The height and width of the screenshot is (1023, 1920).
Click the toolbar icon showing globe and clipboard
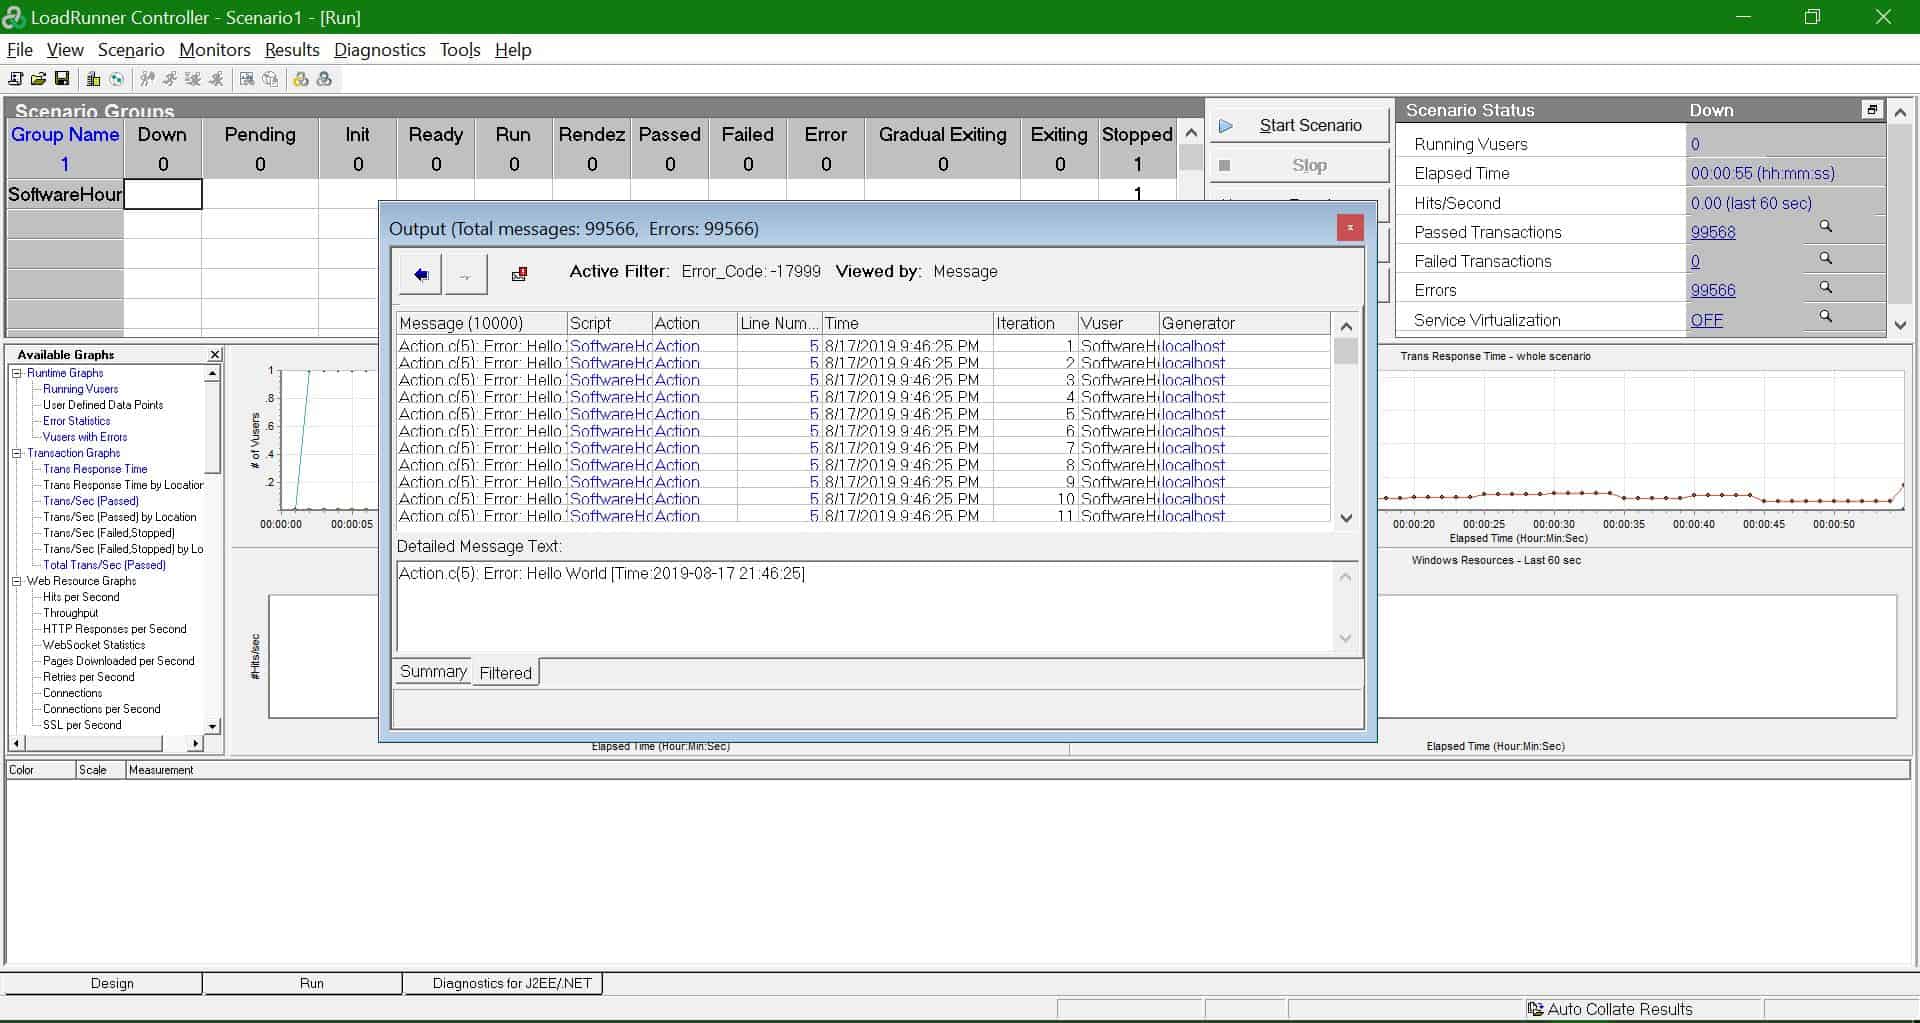270,79
